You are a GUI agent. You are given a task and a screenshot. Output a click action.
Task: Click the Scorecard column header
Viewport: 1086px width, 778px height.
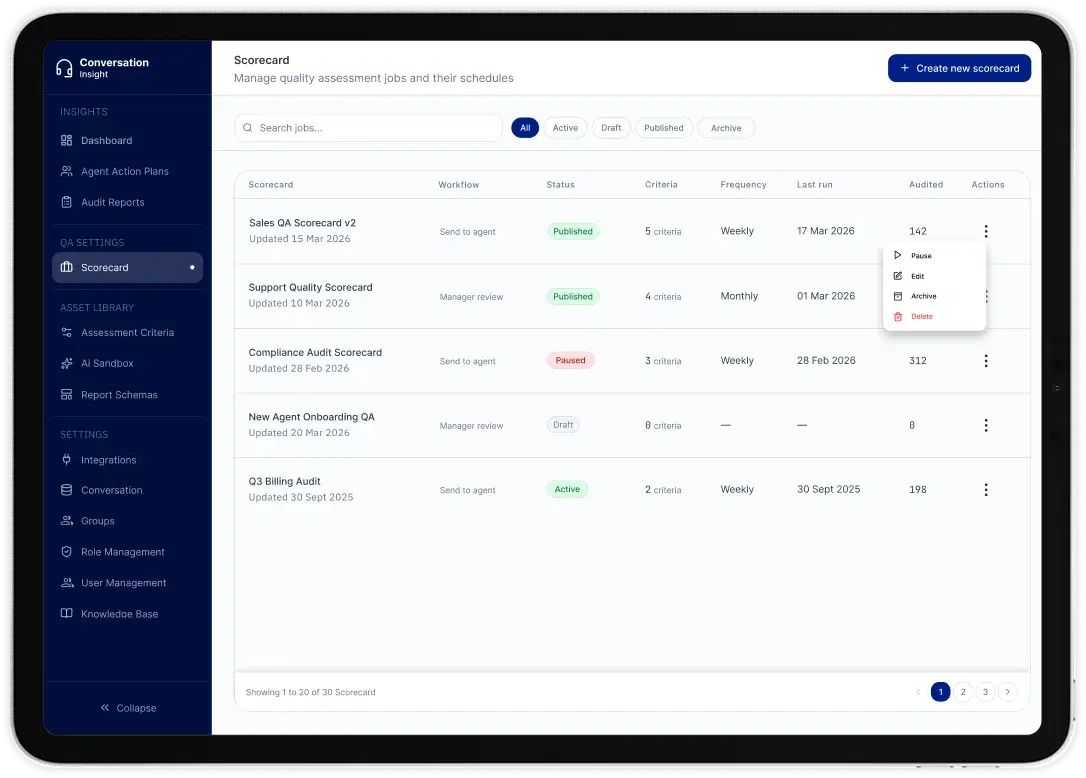(x=271, y=184)
